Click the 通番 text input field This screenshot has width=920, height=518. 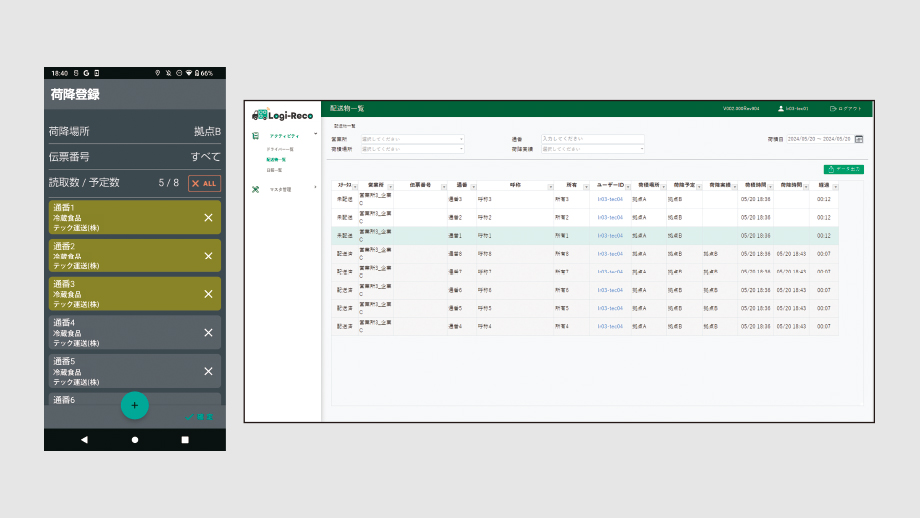(592, 139)
